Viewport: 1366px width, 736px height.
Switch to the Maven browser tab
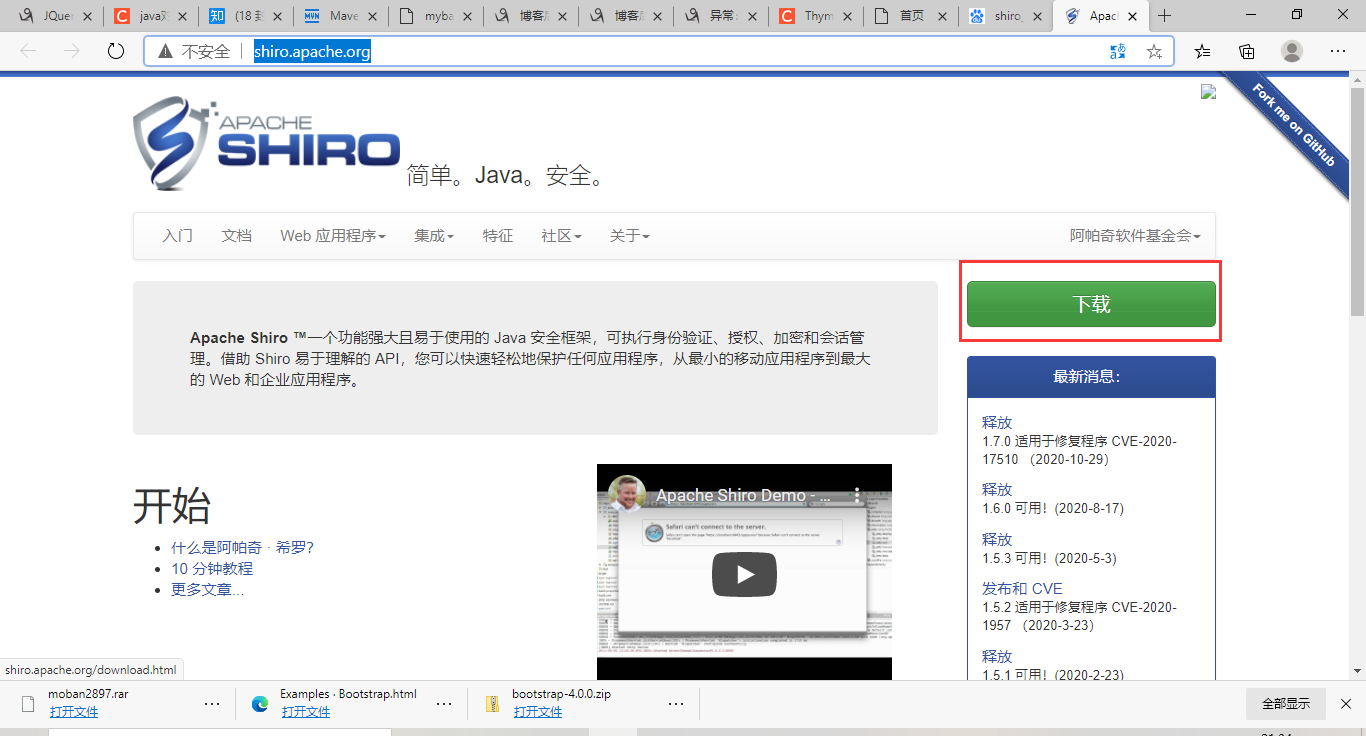(x=340, y=16)
